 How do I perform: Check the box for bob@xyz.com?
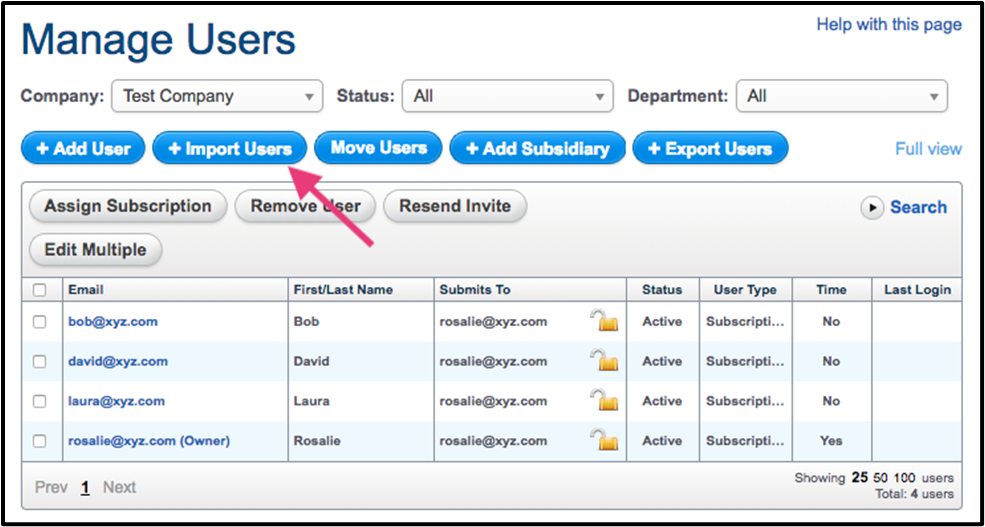[40, 322]
